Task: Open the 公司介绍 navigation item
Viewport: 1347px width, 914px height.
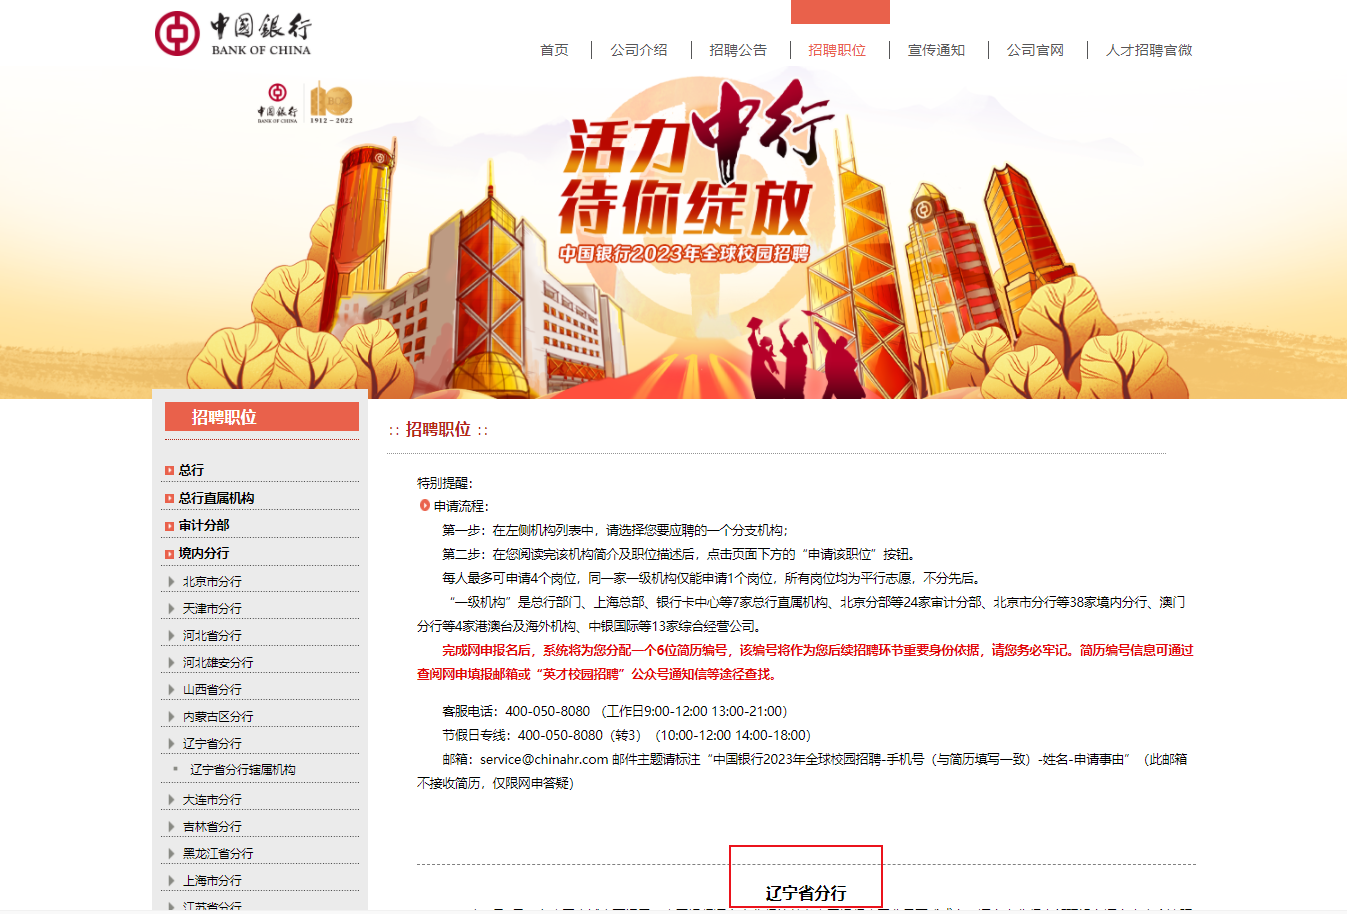Action: (x=639, y=50)
